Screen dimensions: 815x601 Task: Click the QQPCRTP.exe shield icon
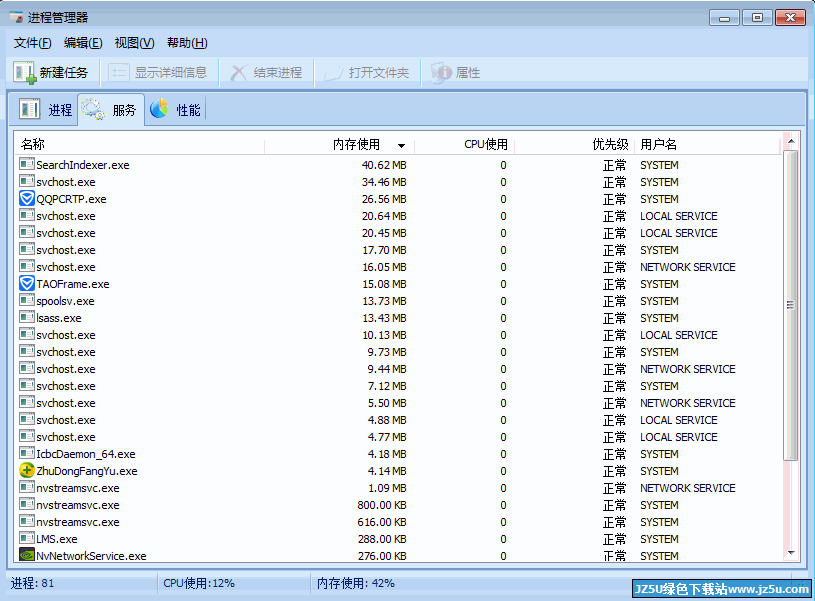click(27, 199)
